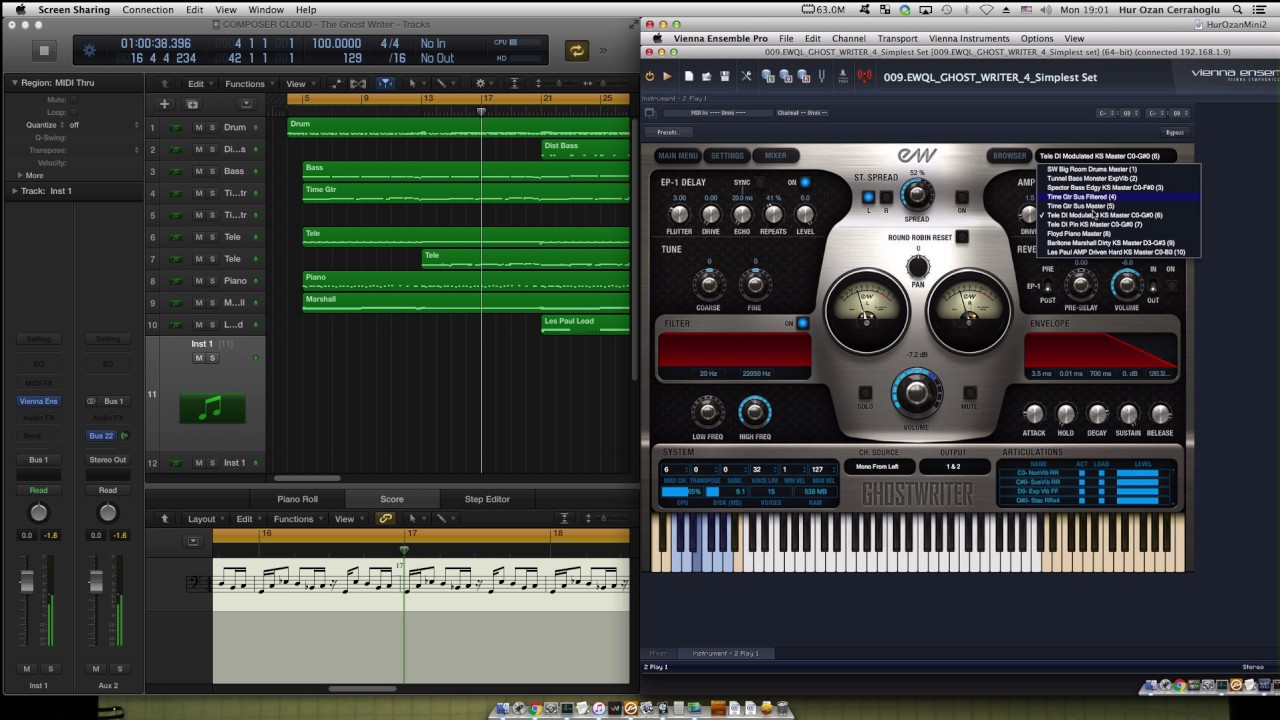Click the Stereo Out output slot
This screenshot has height=720, width=1280.
[x=108, y=460]
